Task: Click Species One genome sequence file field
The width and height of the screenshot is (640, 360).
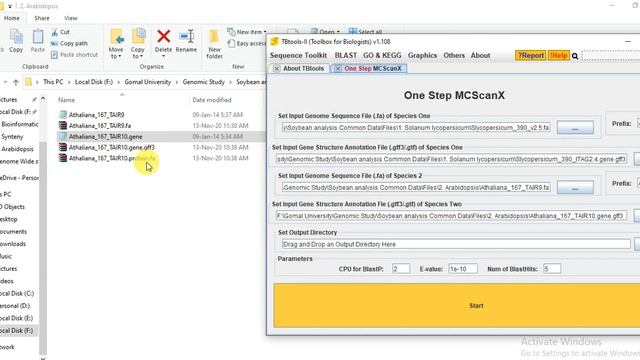Action: tap(416, 128)
